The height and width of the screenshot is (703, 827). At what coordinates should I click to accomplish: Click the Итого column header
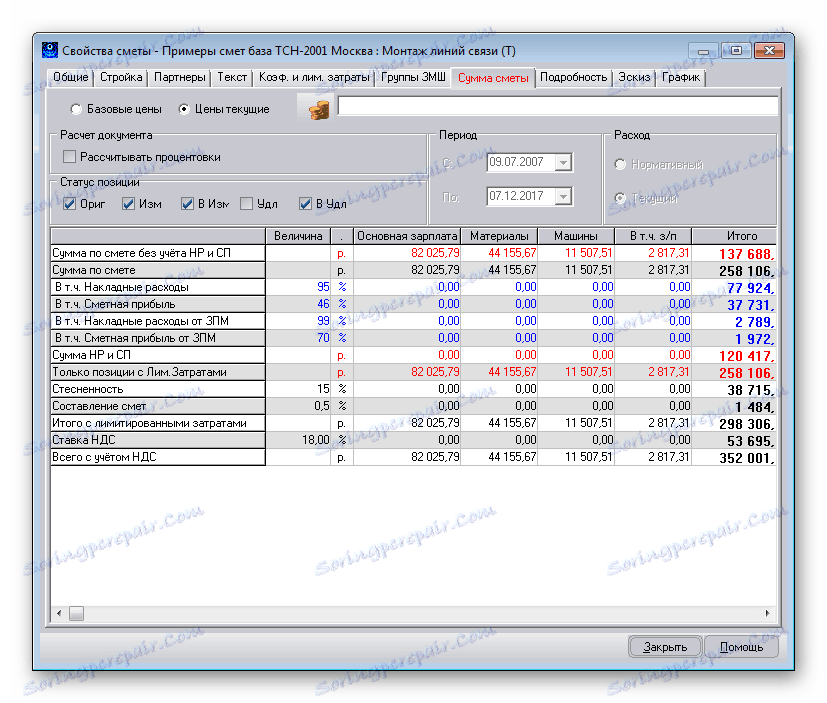734,236
